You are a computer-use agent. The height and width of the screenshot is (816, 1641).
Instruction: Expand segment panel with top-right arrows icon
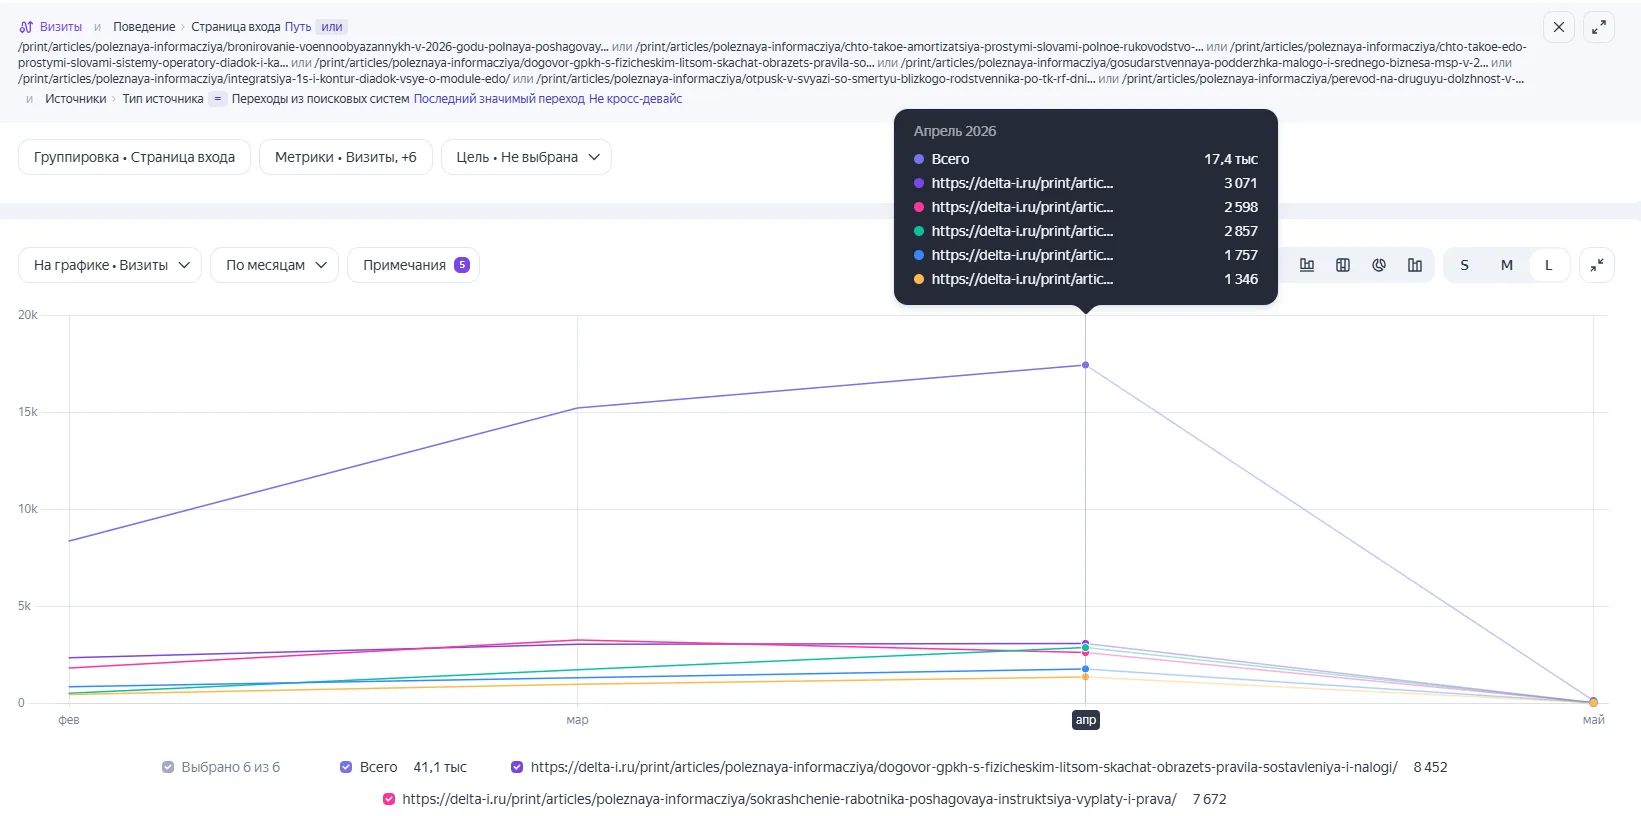(1599, 27)
